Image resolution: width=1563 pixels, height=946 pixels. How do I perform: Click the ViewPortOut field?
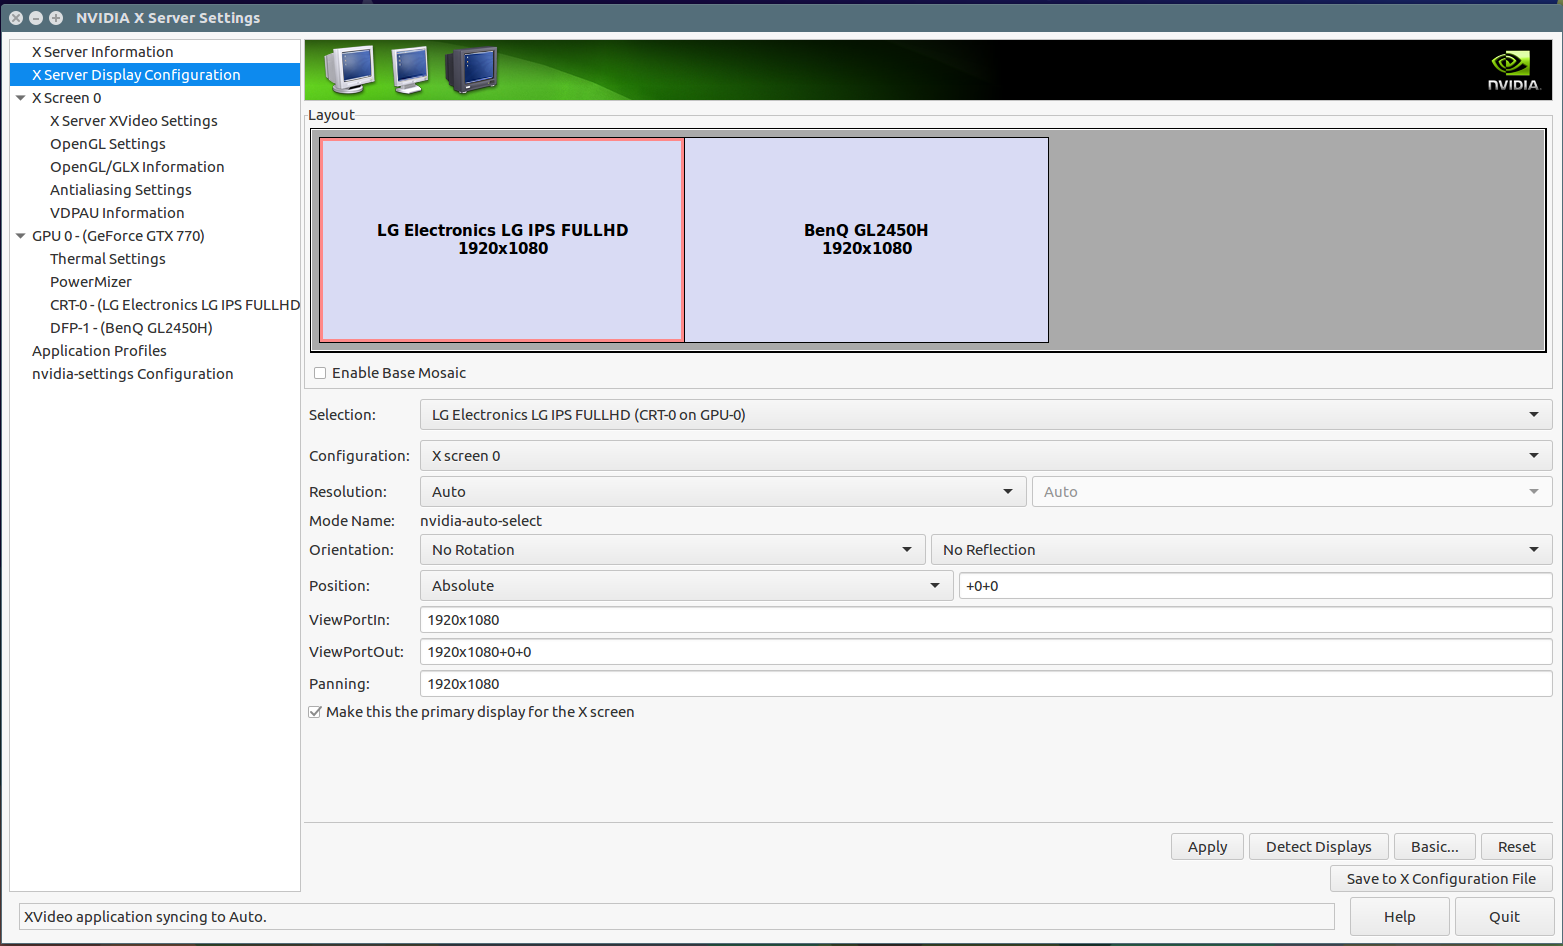986,652
